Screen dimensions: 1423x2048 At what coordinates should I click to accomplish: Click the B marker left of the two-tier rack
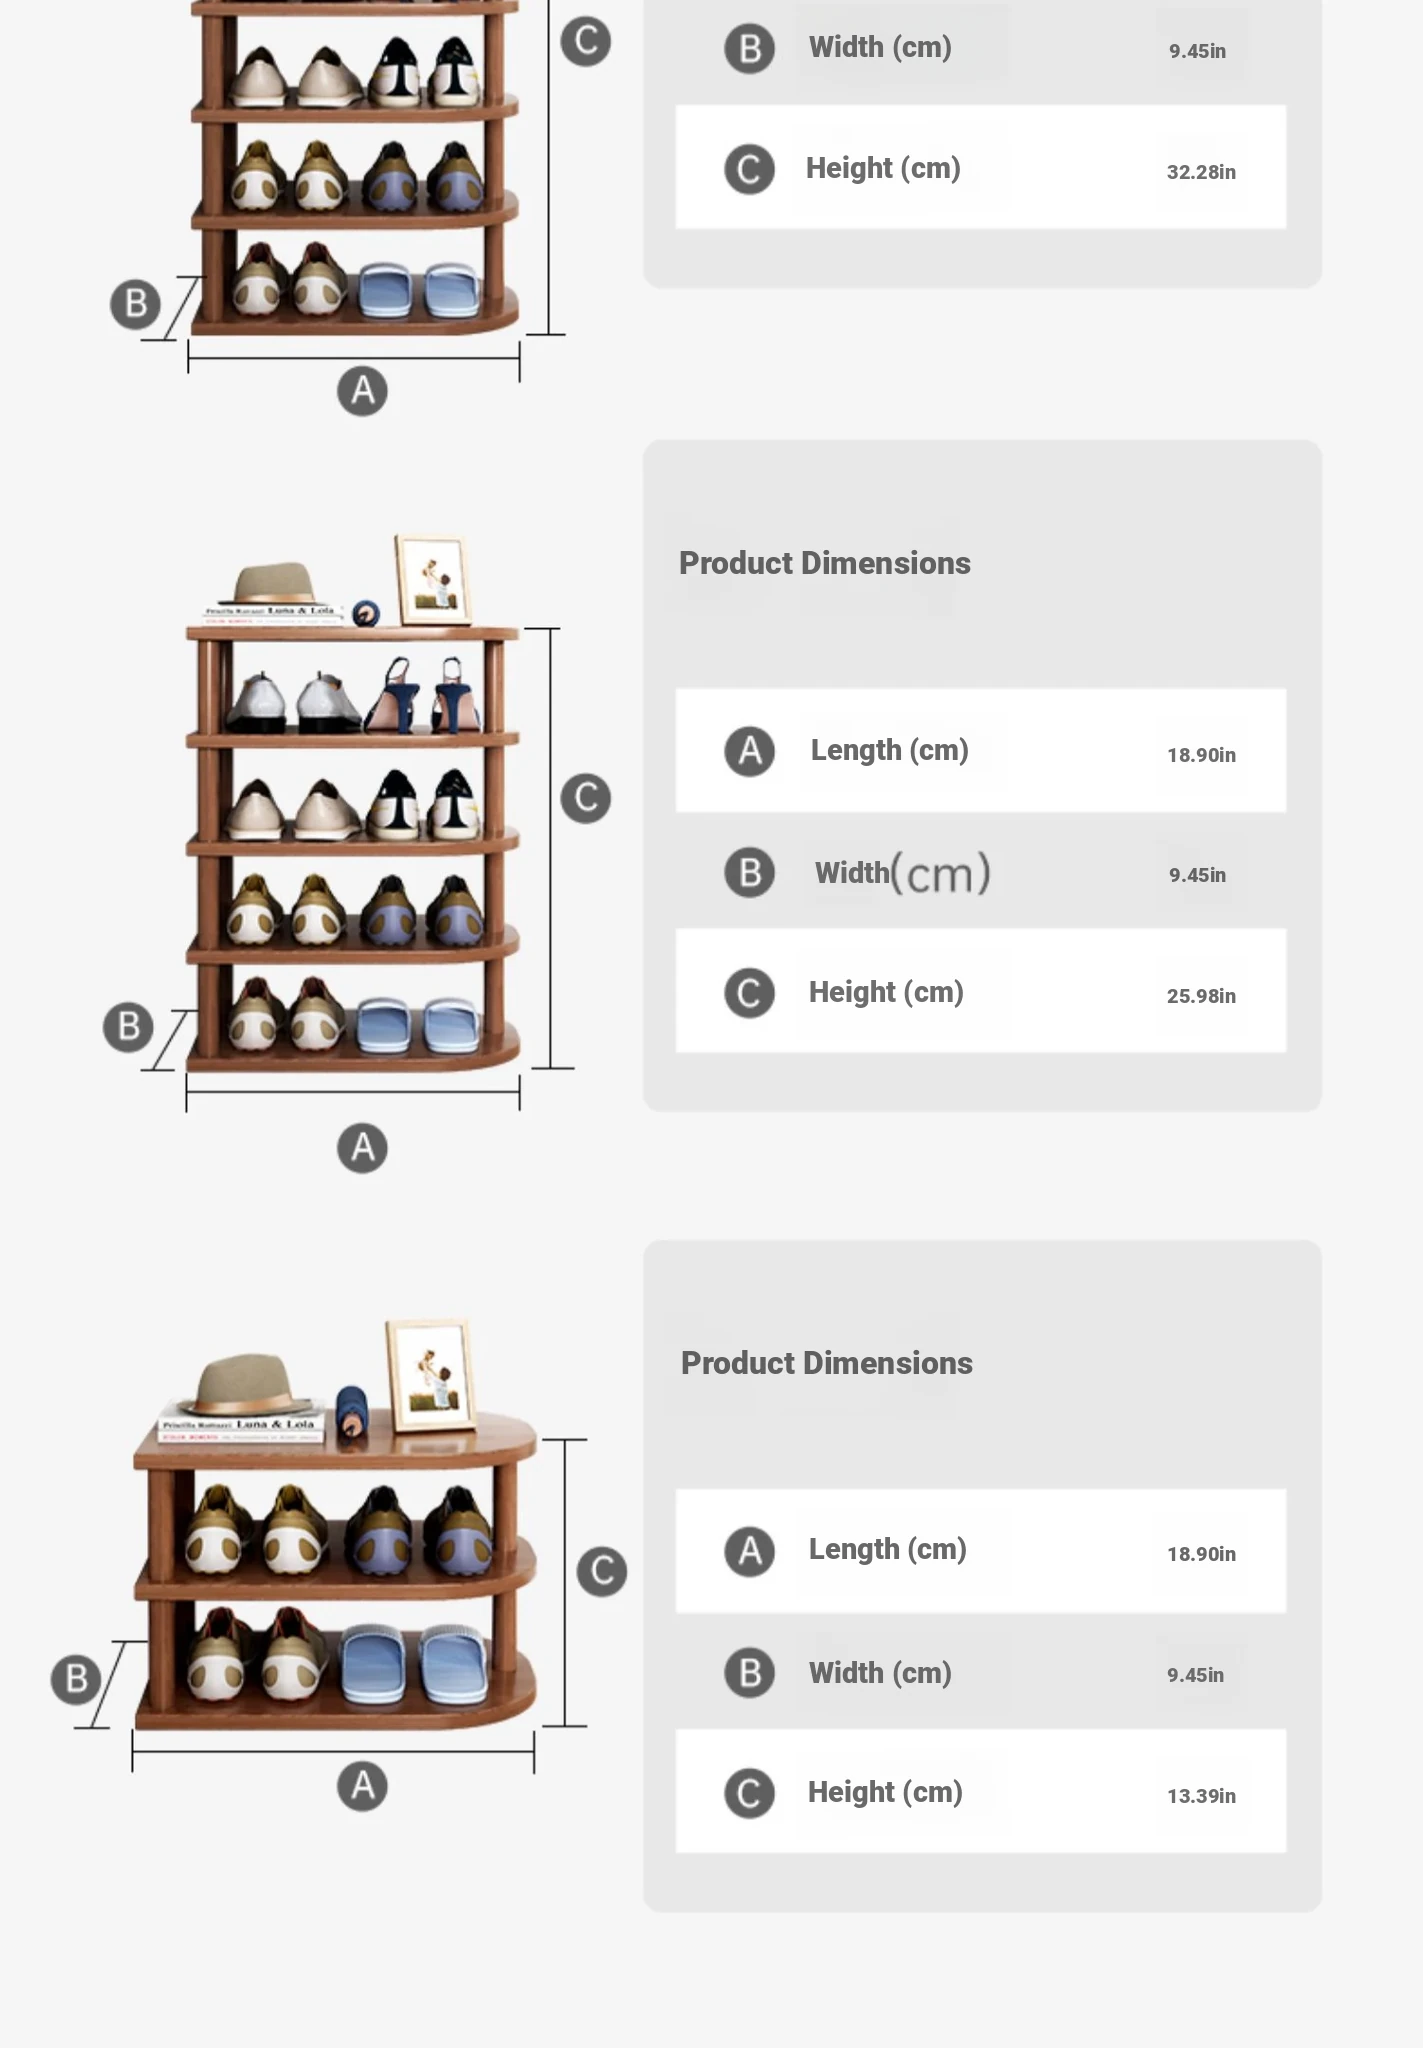(x=76, y=1679)
